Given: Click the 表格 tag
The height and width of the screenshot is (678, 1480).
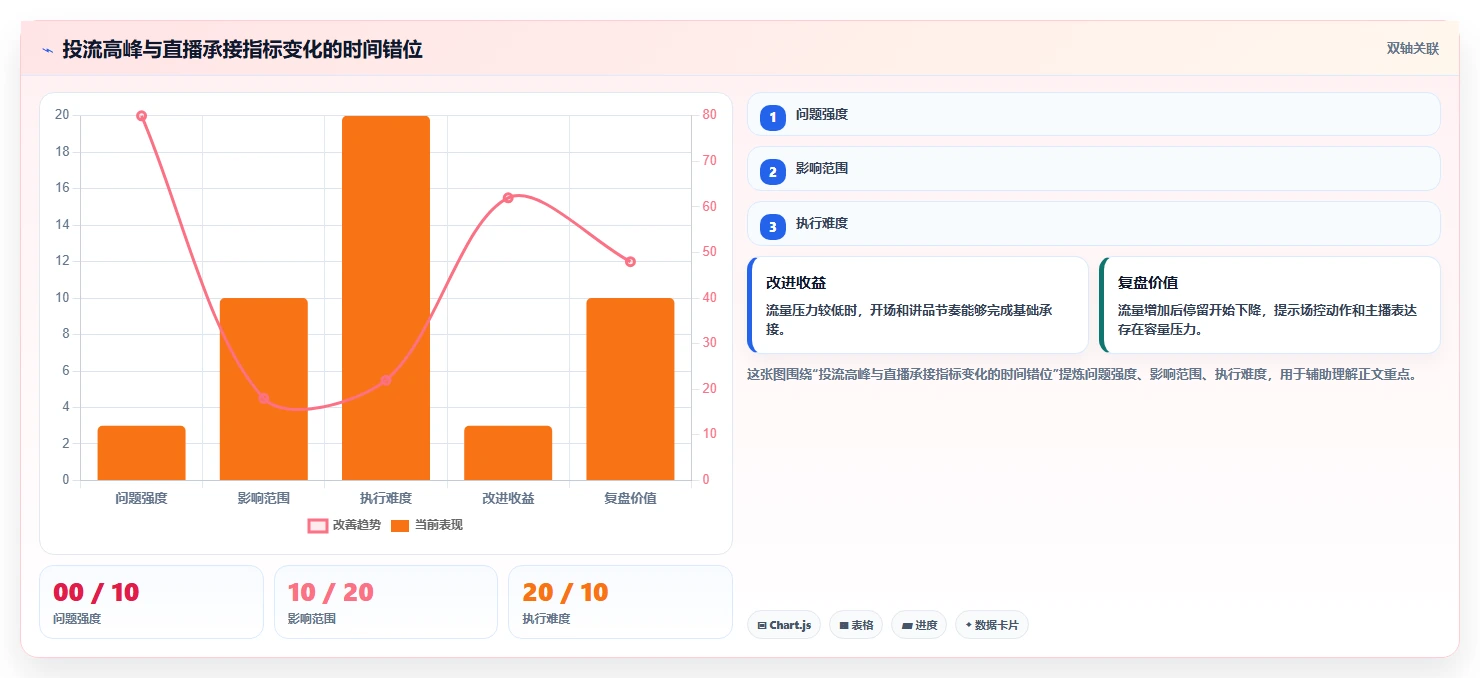Looking at the screenshot, I should point(856,625).
